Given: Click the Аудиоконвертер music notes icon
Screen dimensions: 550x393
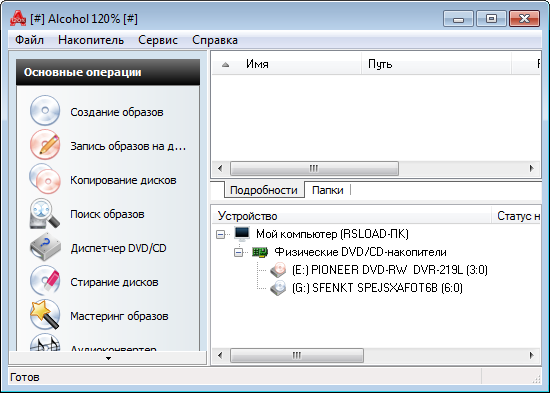Looking at the screenshot, I should click(x=45, y=342).
